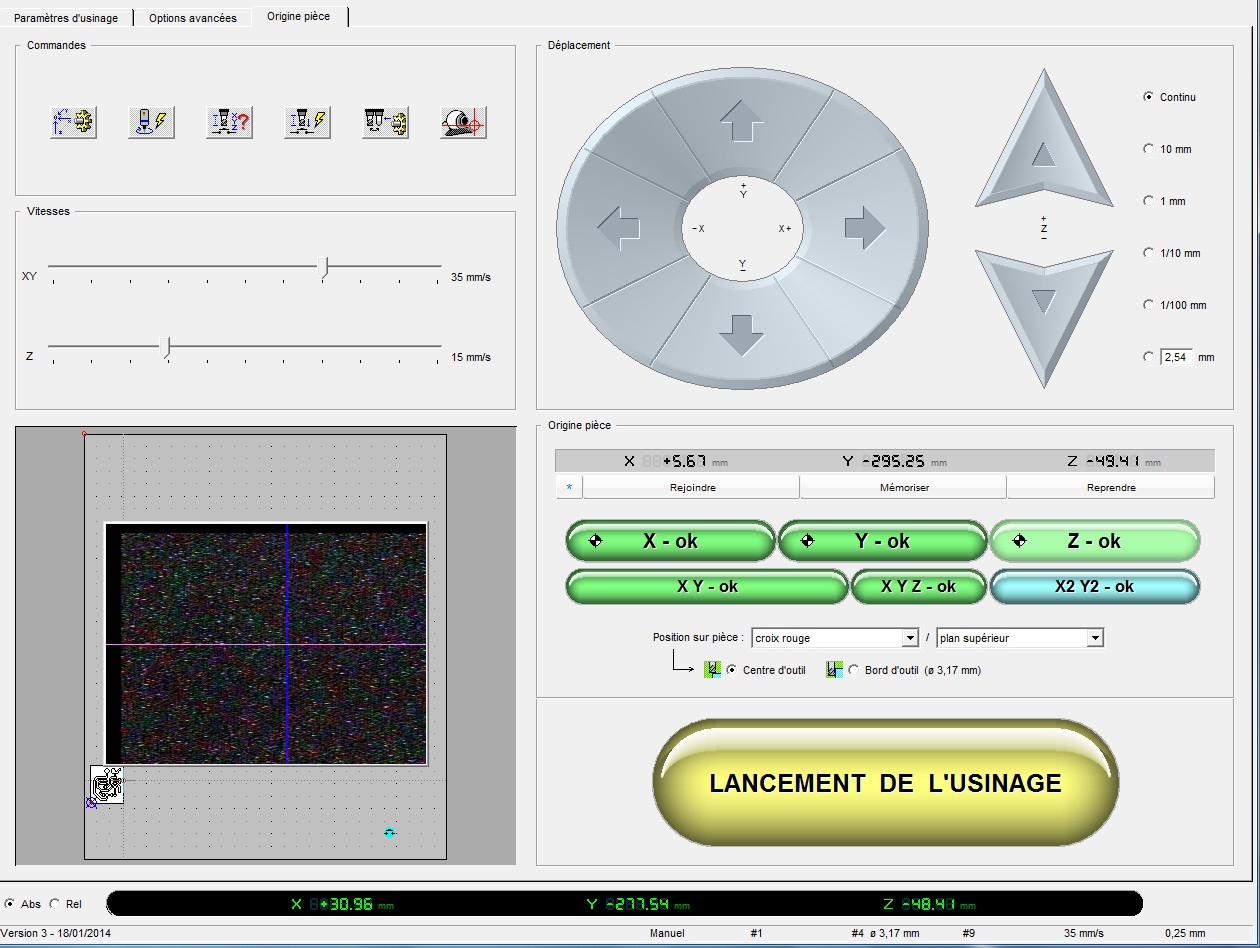Open the webcam crosshair positioning icon
The image size is (1260, 948).
click(x=463, y=122)
